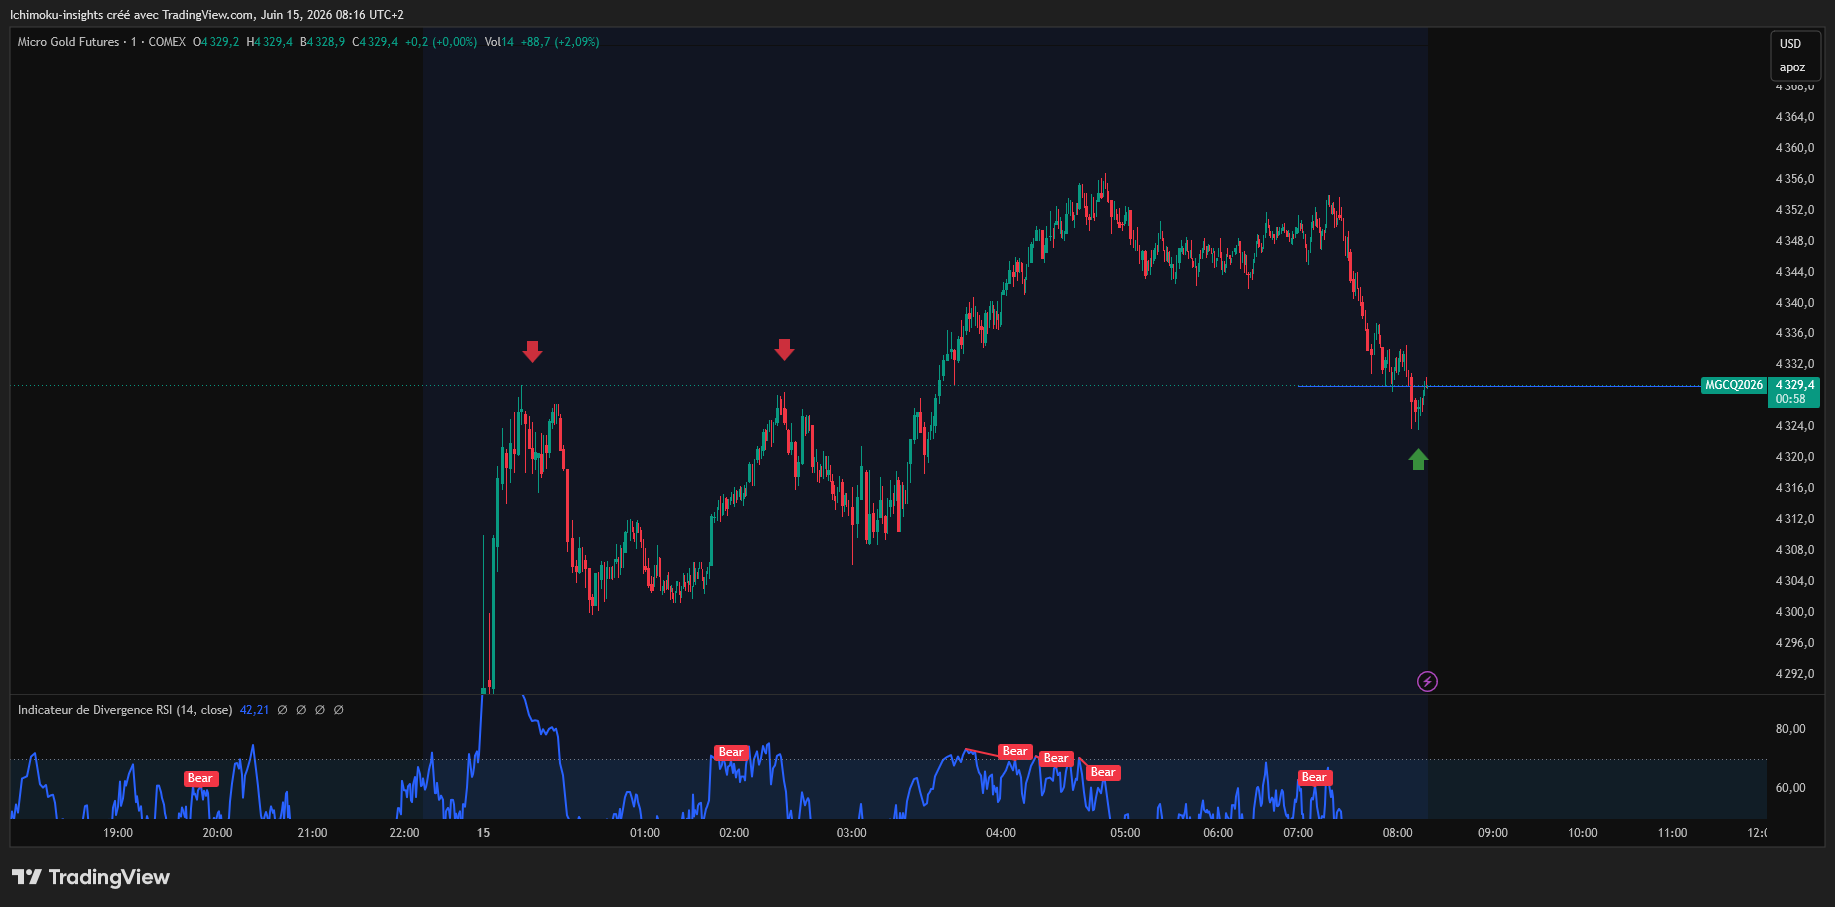Click the 09:00 time axis label
Viewport: 1835px width, 907px height.
[1493, 833]
